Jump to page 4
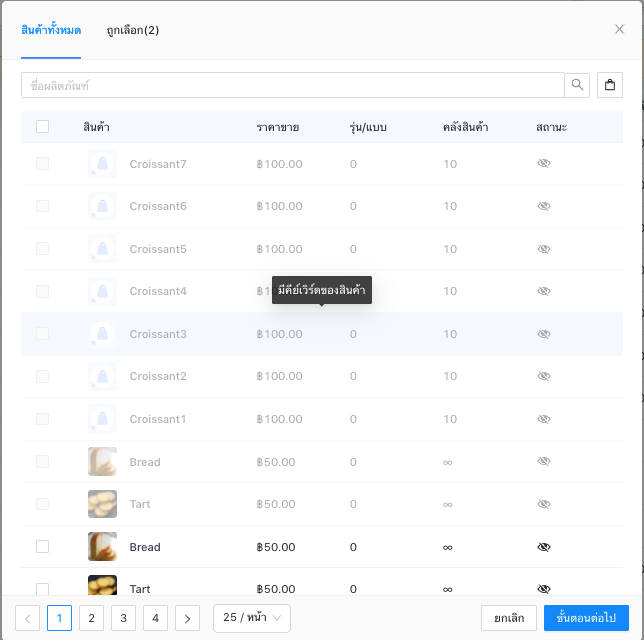 [155, 618]
